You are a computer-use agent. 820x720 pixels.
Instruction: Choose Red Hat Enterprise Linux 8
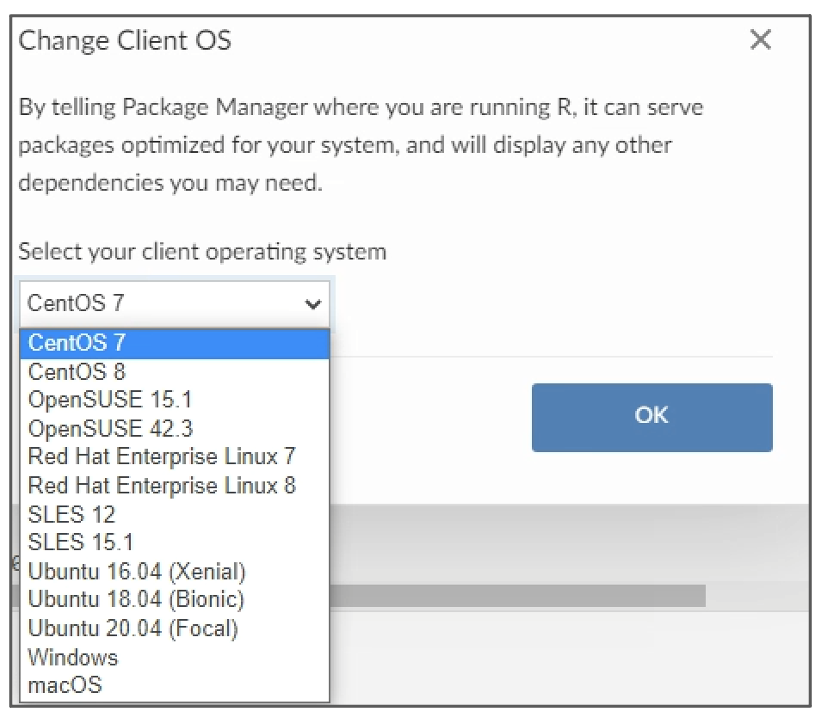click(175, 486)
